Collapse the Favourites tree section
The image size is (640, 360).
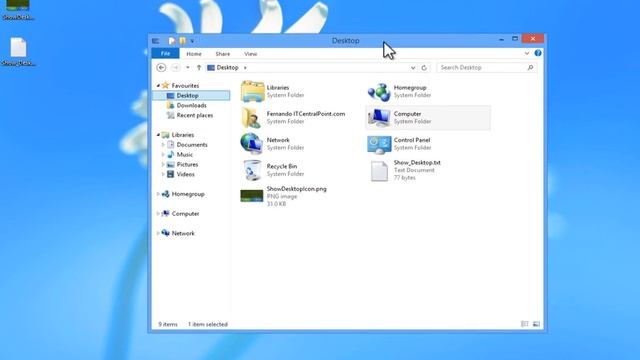click(158, 85)
